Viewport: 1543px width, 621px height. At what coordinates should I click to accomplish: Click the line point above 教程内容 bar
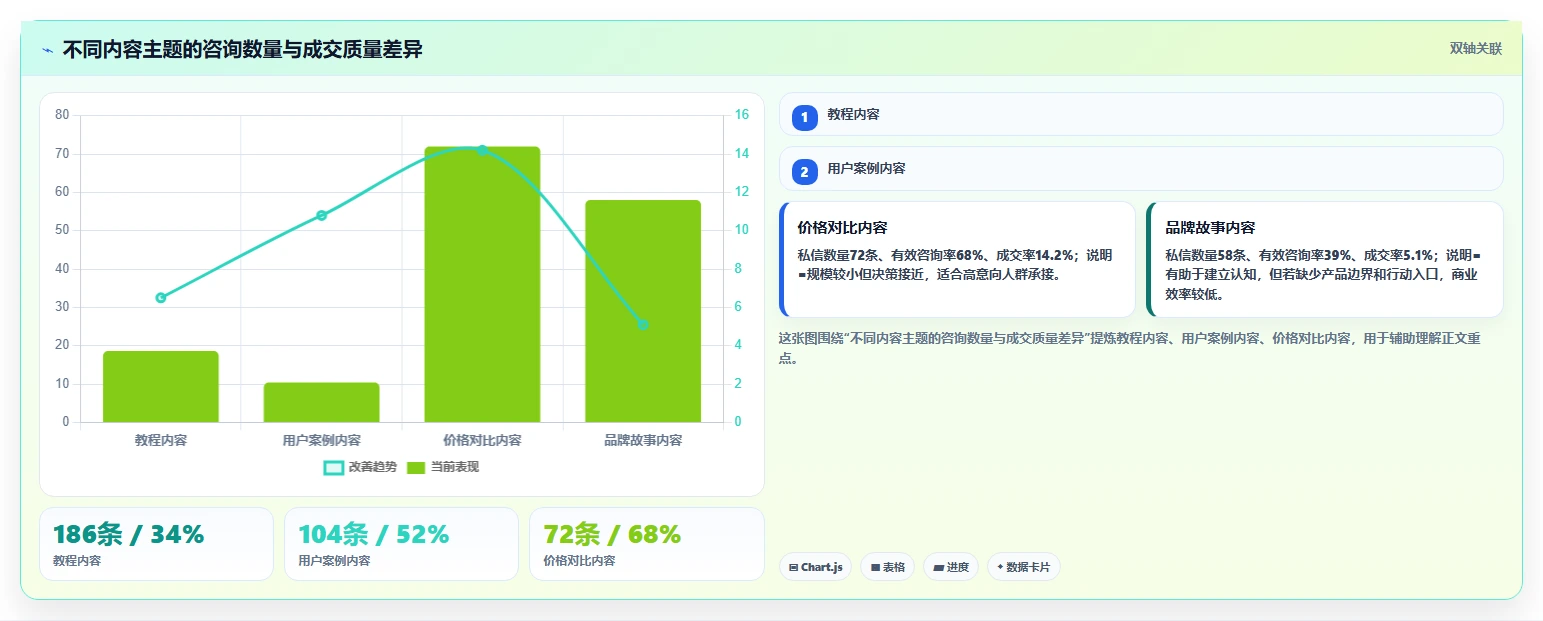[x=161, y=298]
